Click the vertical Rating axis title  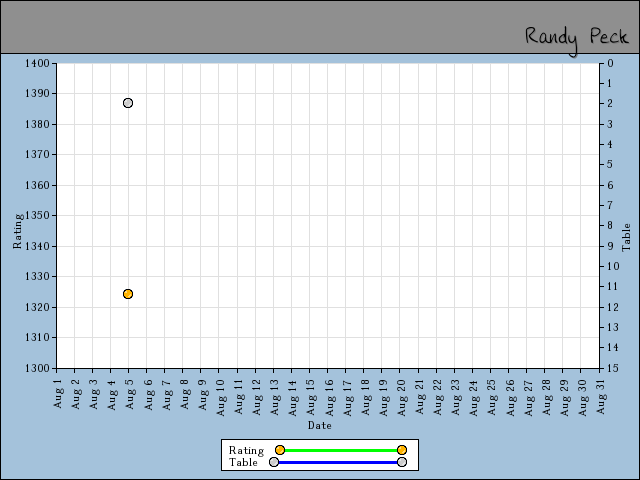18,231
